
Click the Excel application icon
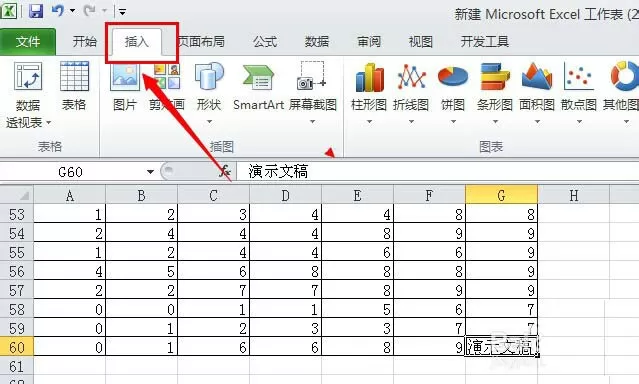tap(9, 10)
